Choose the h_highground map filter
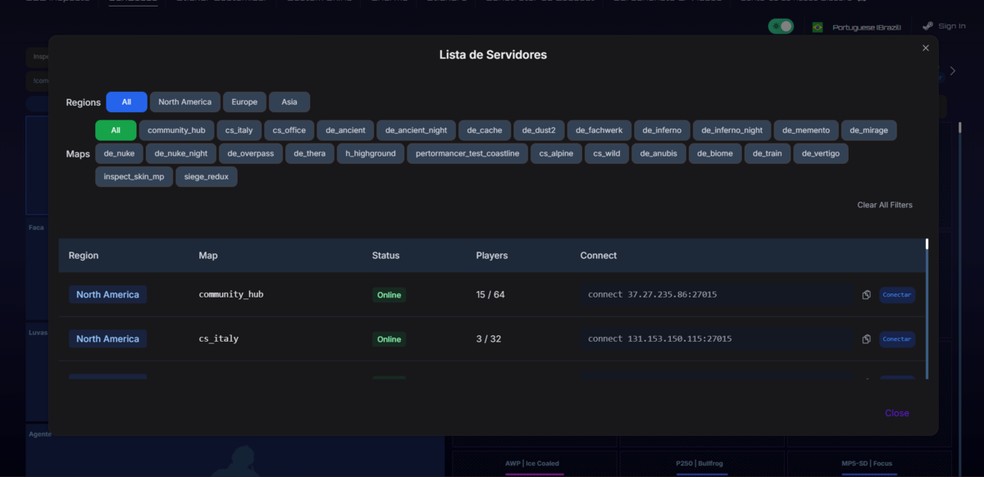The image size is (984, 477). coord(370,153)
